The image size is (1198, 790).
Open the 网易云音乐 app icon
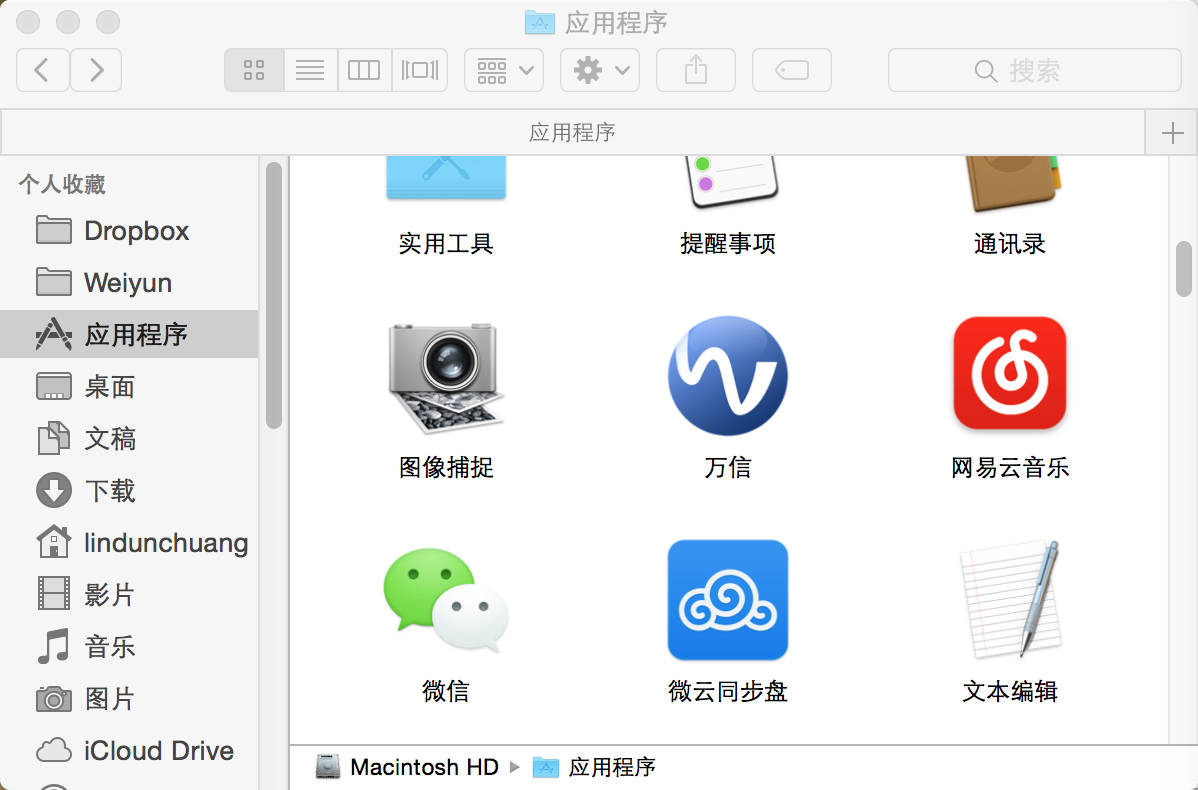coord(1009,374)
